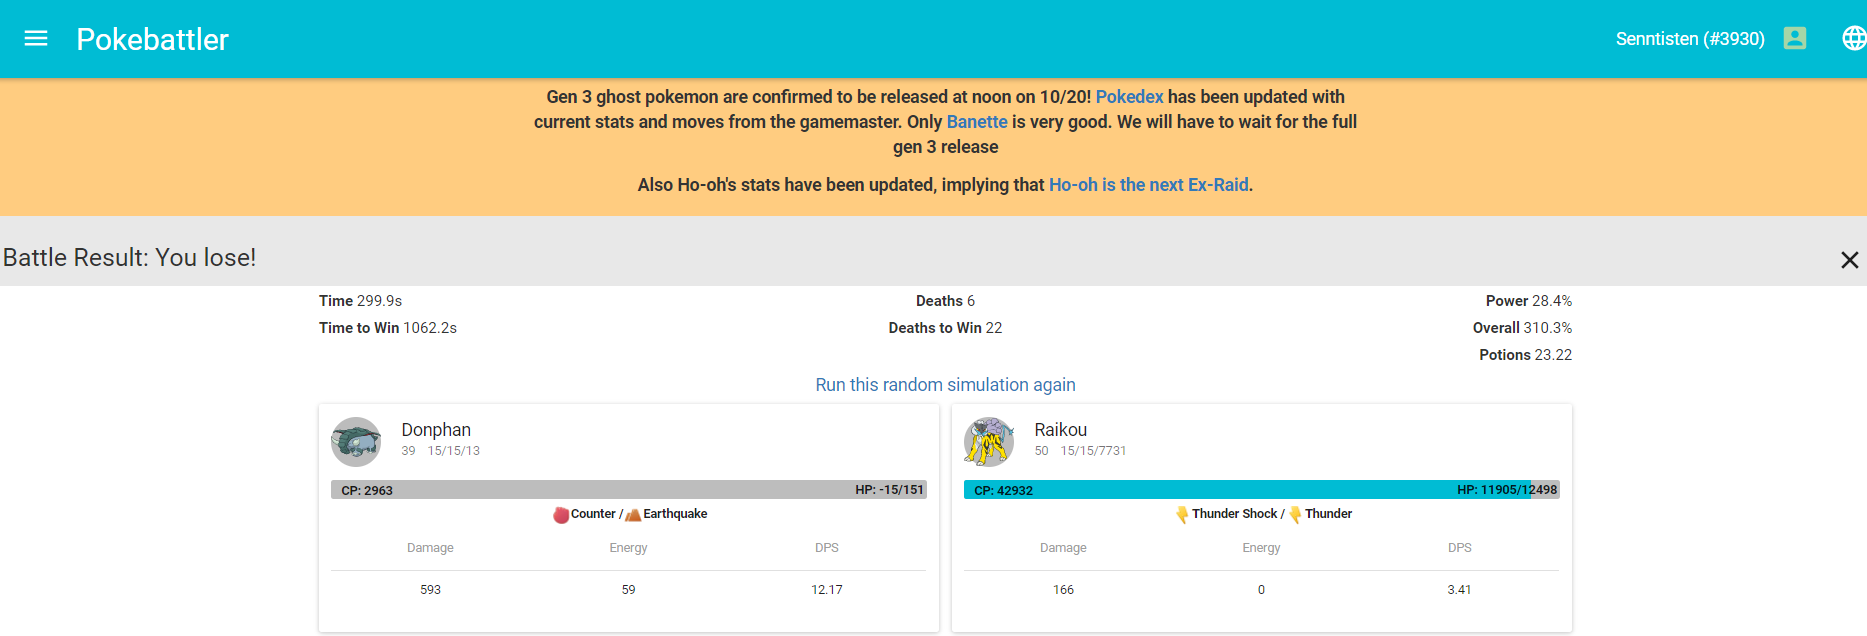Viewport: 1867px width, 636px height.
Task: Click the Thunder Shock move name
Action: coord(1235,514)
